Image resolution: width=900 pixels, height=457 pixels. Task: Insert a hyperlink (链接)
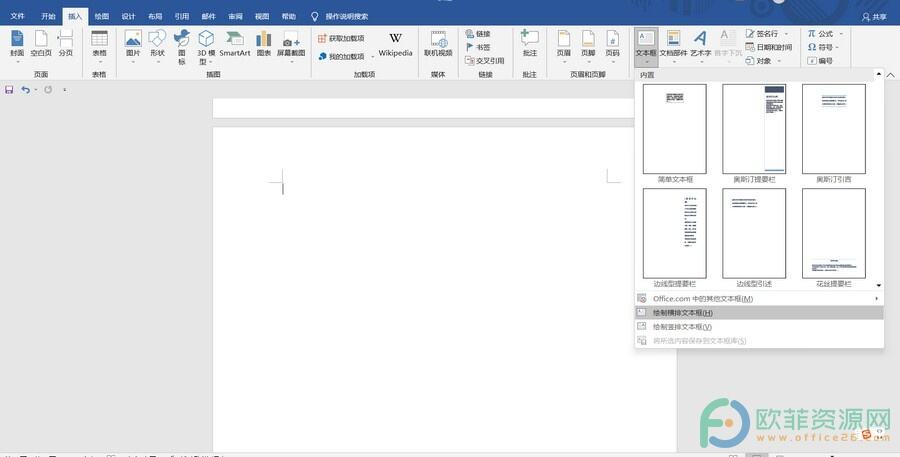pyautogui.click(x=478, y=34)
